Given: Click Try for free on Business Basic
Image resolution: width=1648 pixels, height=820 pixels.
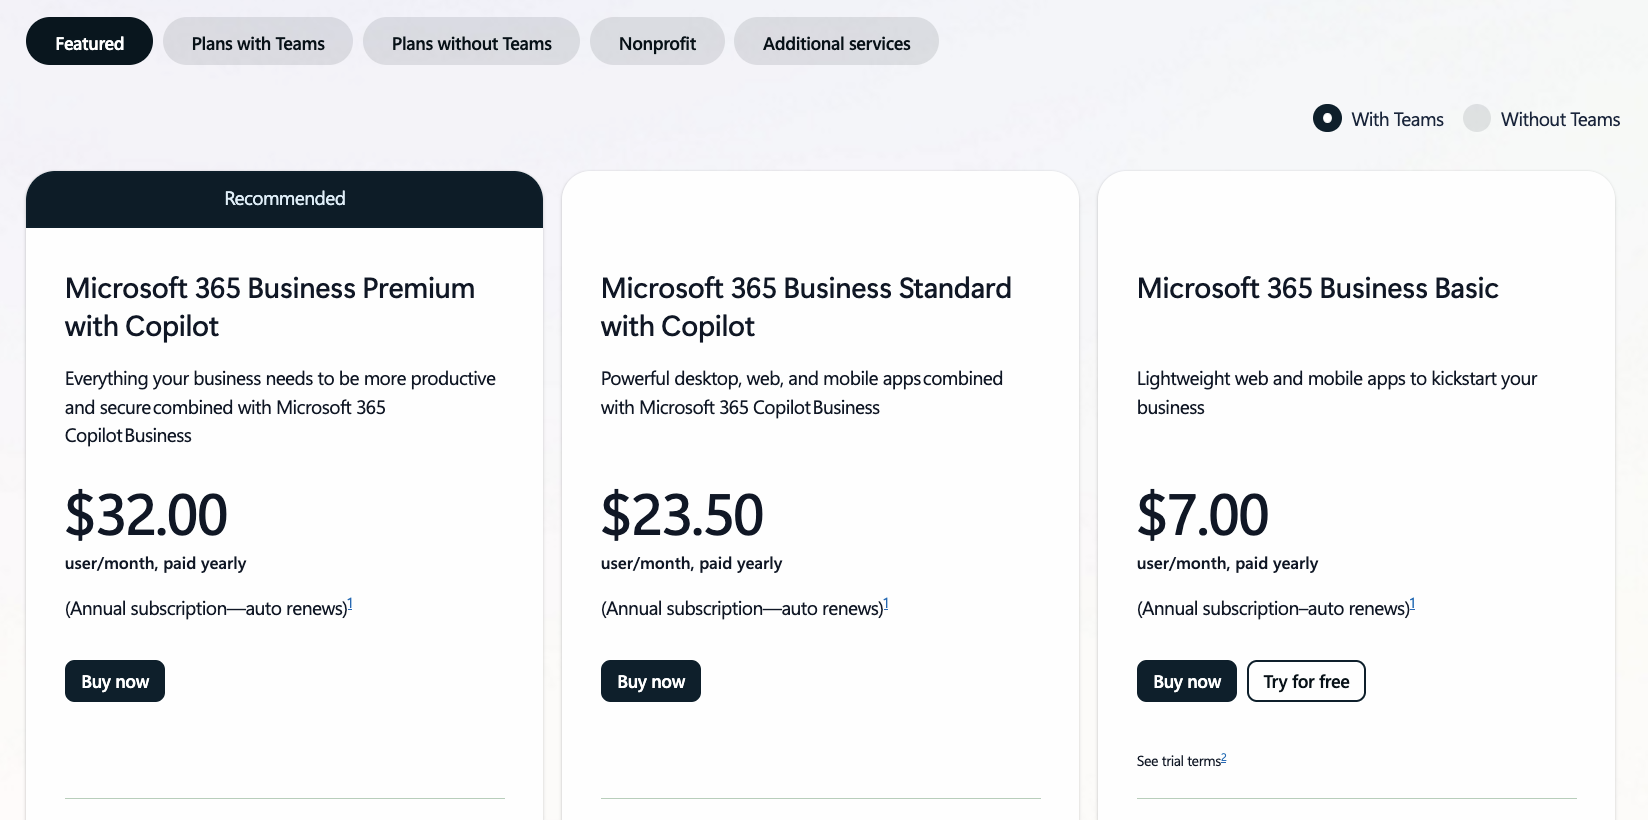Looking at the screenshot, I should pos(1306,681).
